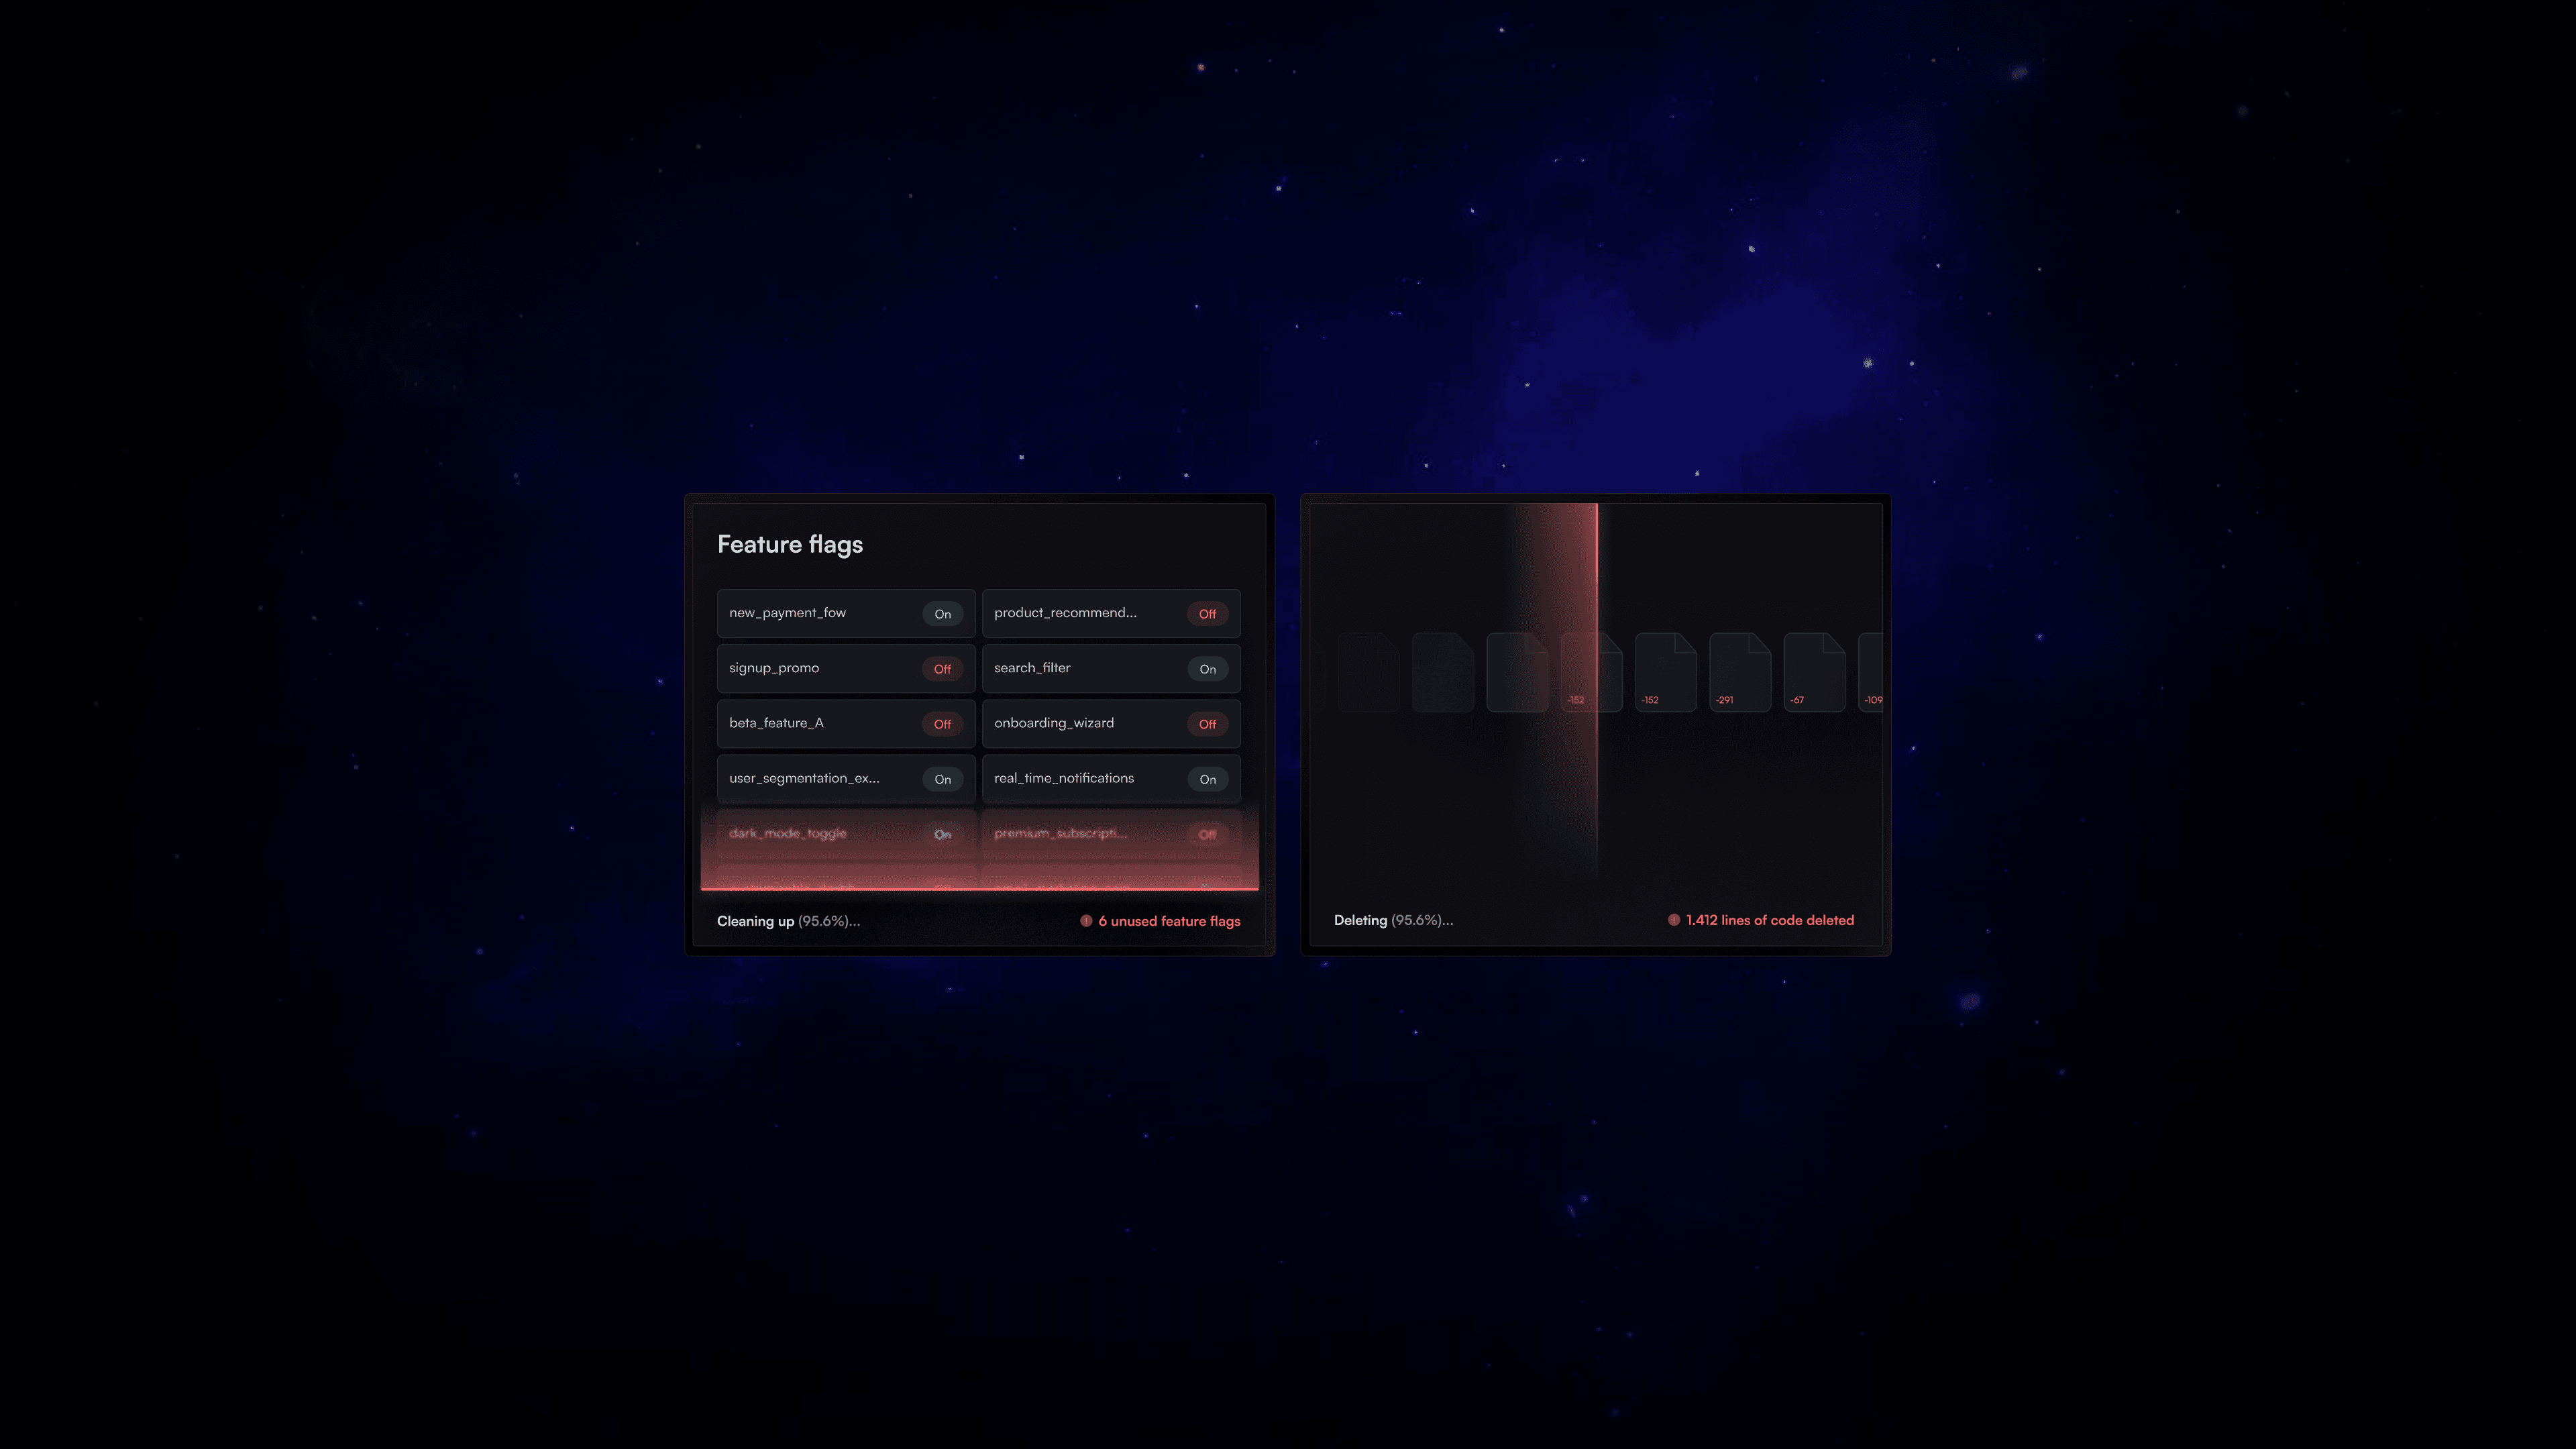Click the signup_promo flag name
2576x1449 pixels.
pos(774,668)
